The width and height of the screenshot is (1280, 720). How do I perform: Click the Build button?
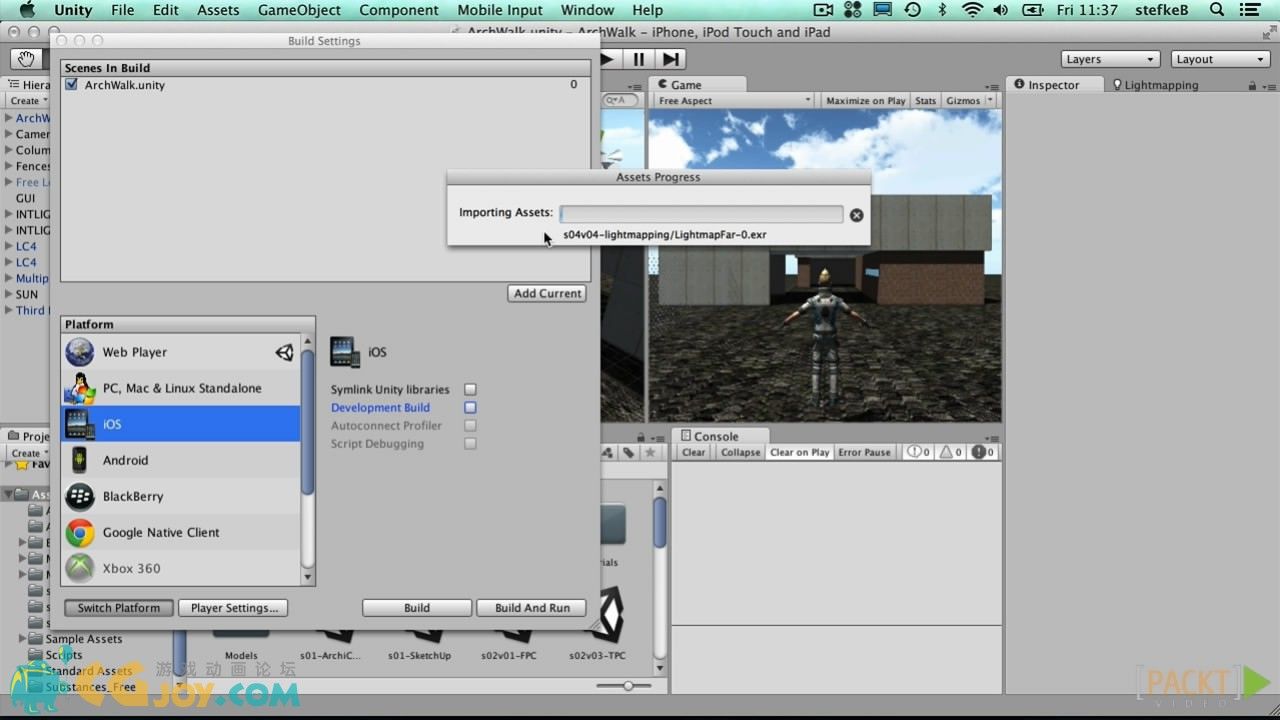click(x=417, y=608)
